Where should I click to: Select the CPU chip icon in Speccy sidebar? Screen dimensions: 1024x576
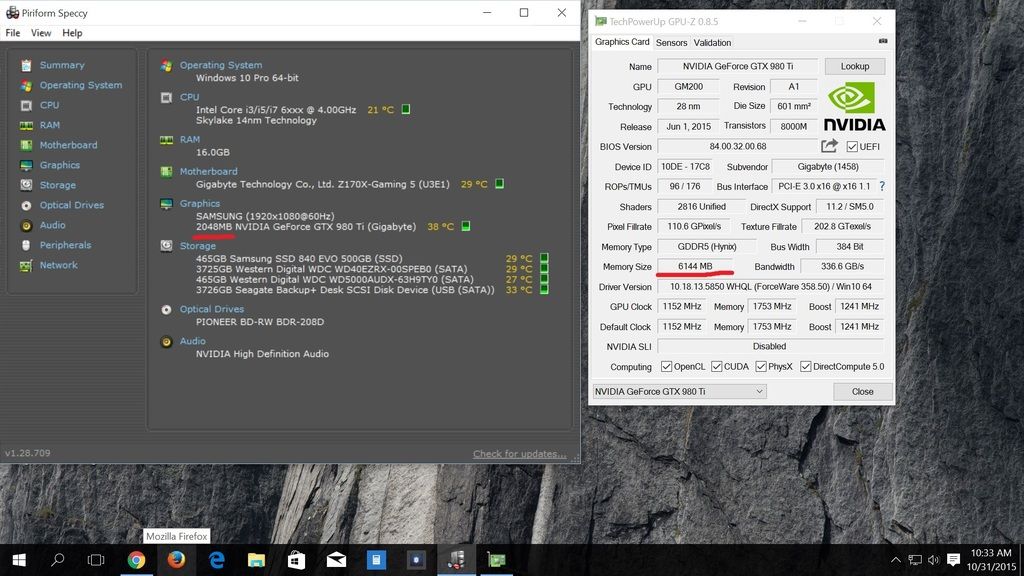[26, 105]
